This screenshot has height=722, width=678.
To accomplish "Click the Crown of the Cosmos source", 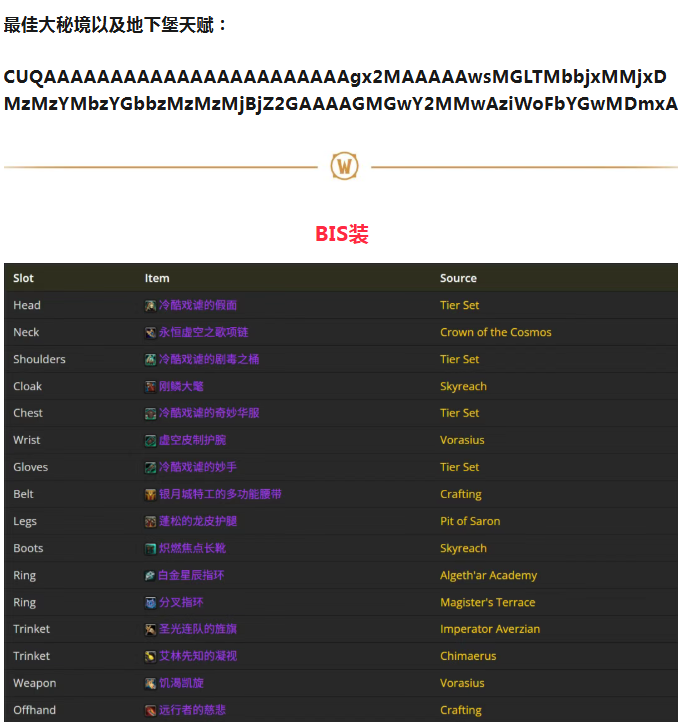I will point(495,332).
